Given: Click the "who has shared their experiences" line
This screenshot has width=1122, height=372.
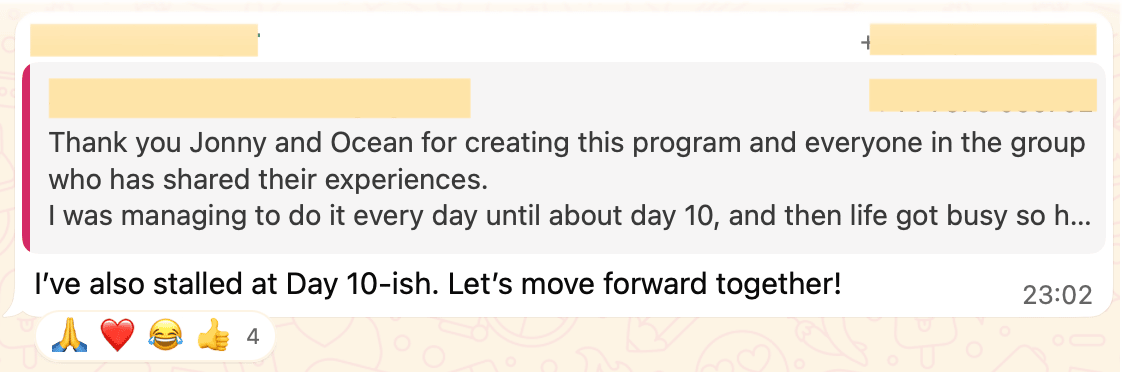Looking at the screenshot, I should pos(268,180).
